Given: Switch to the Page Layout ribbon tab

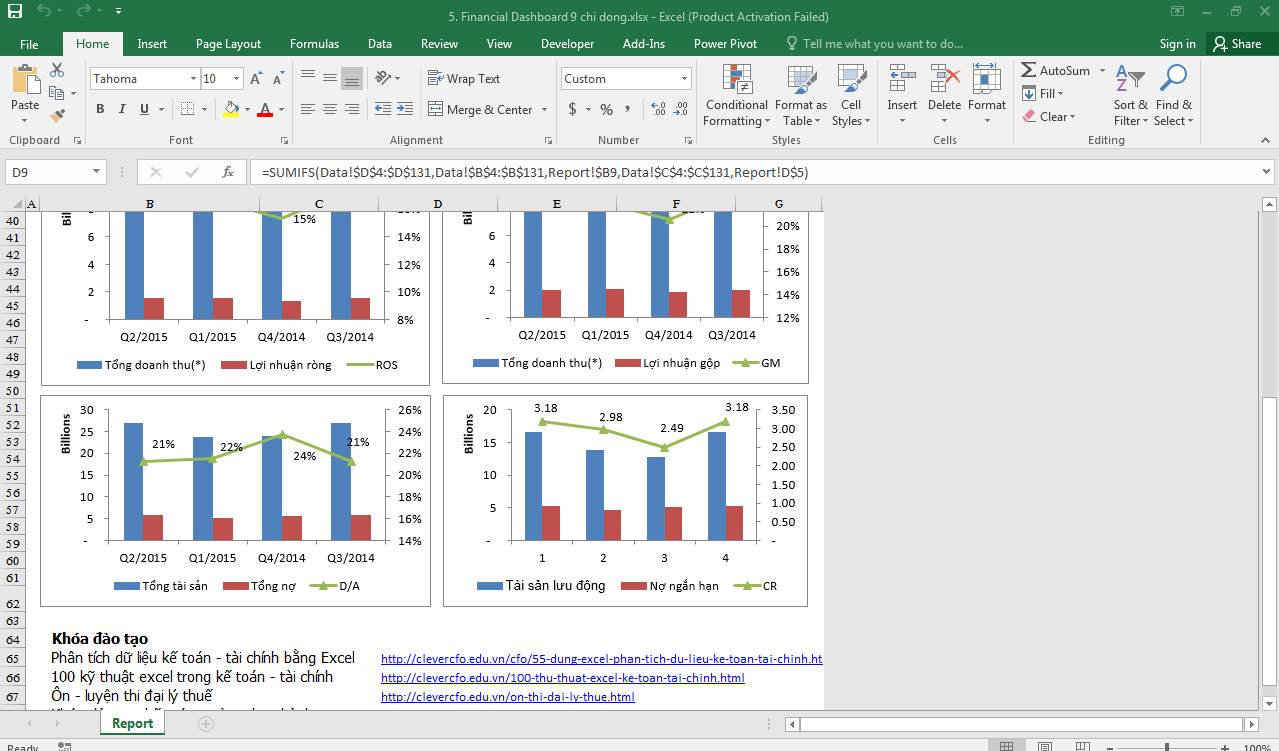Looking at the screenshot, I should click(x=228, y=44).
